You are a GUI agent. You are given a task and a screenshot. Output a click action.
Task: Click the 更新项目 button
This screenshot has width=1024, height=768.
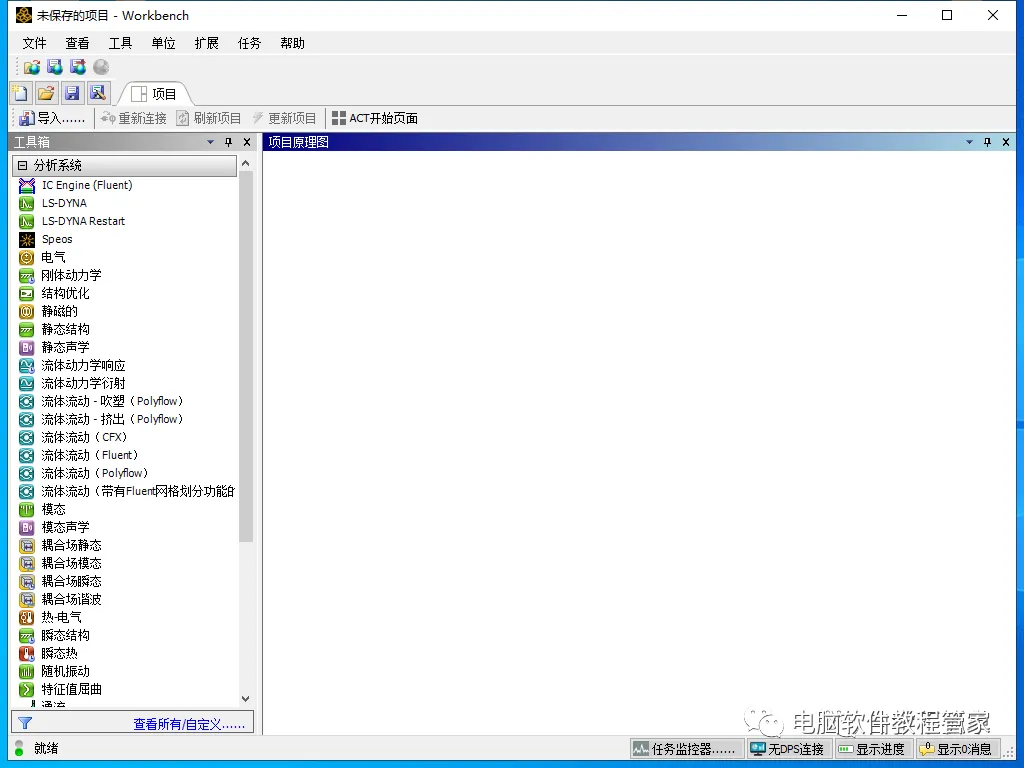[x=284, y=118]
